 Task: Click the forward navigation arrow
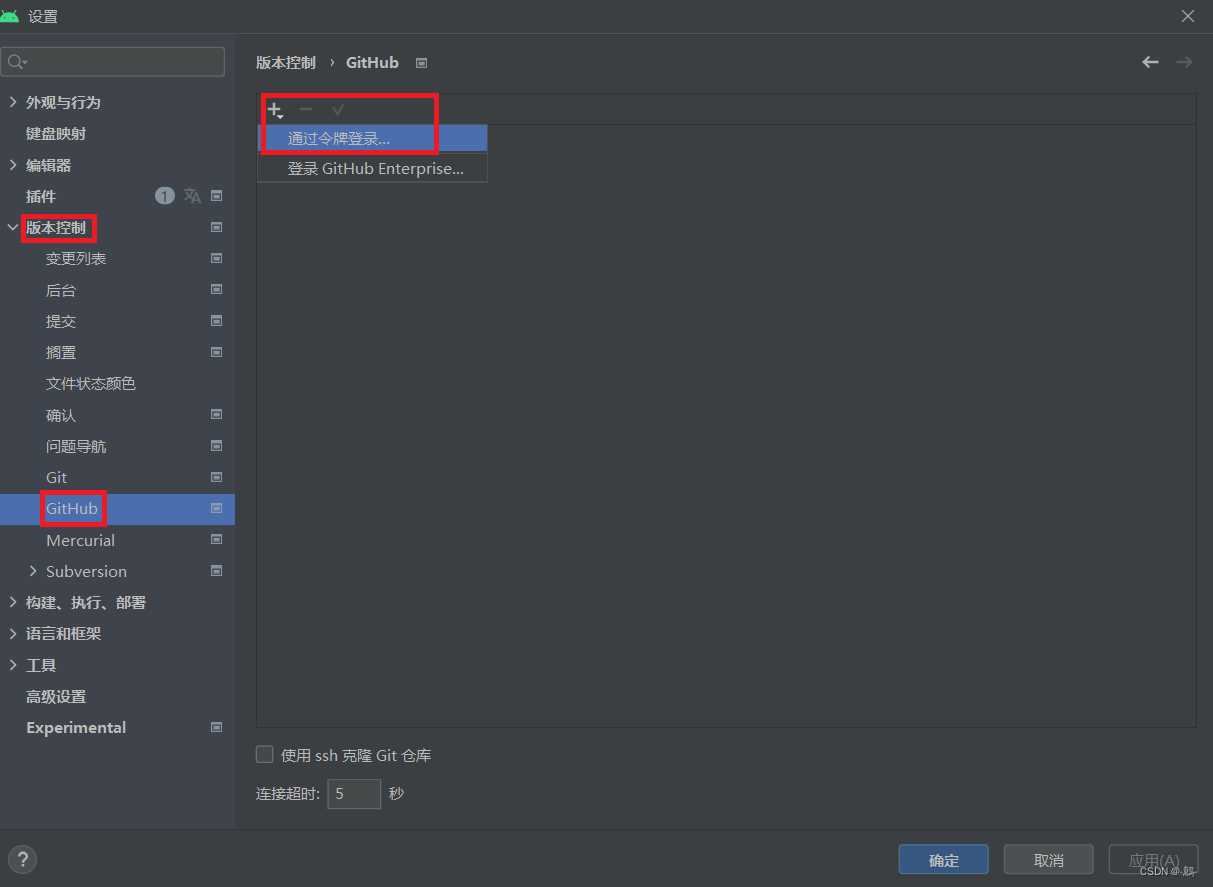(1184, 62)
